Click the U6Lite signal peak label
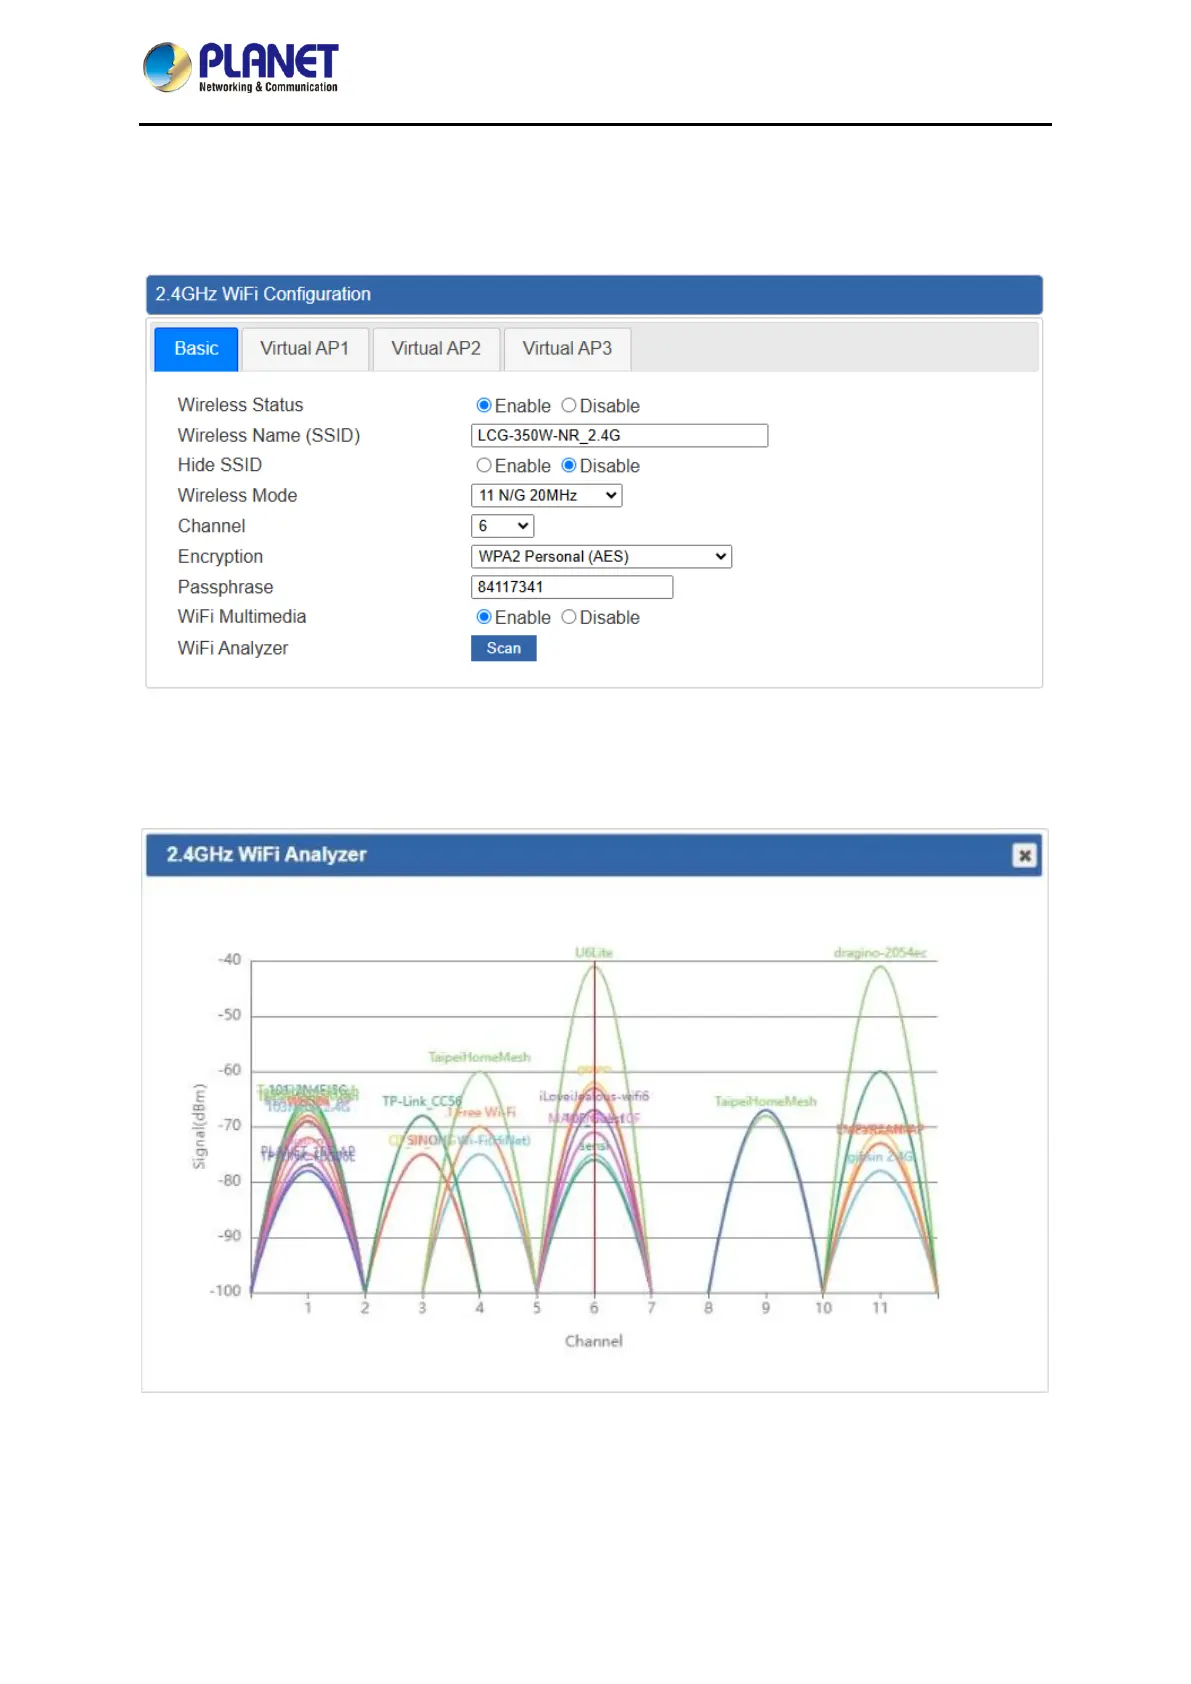The width and height of the screenshot is (1191, 1684). 594,952
